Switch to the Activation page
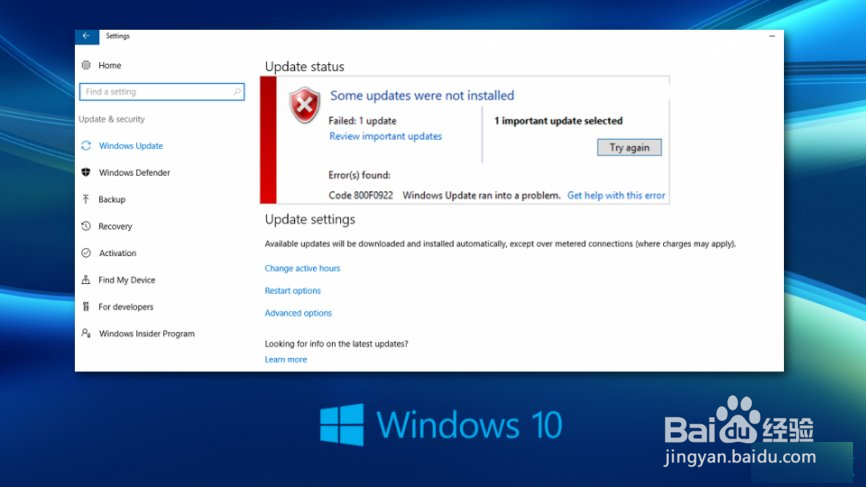866x487 pixels. point(118,253)
